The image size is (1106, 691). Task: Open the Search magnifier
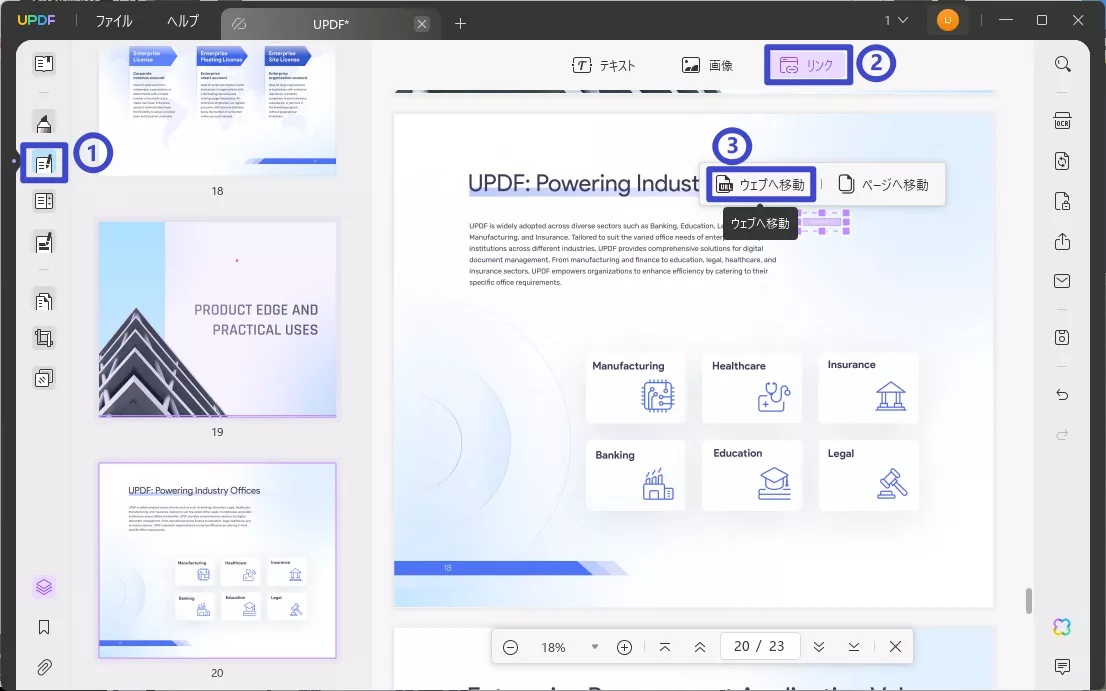[1062, 64]
